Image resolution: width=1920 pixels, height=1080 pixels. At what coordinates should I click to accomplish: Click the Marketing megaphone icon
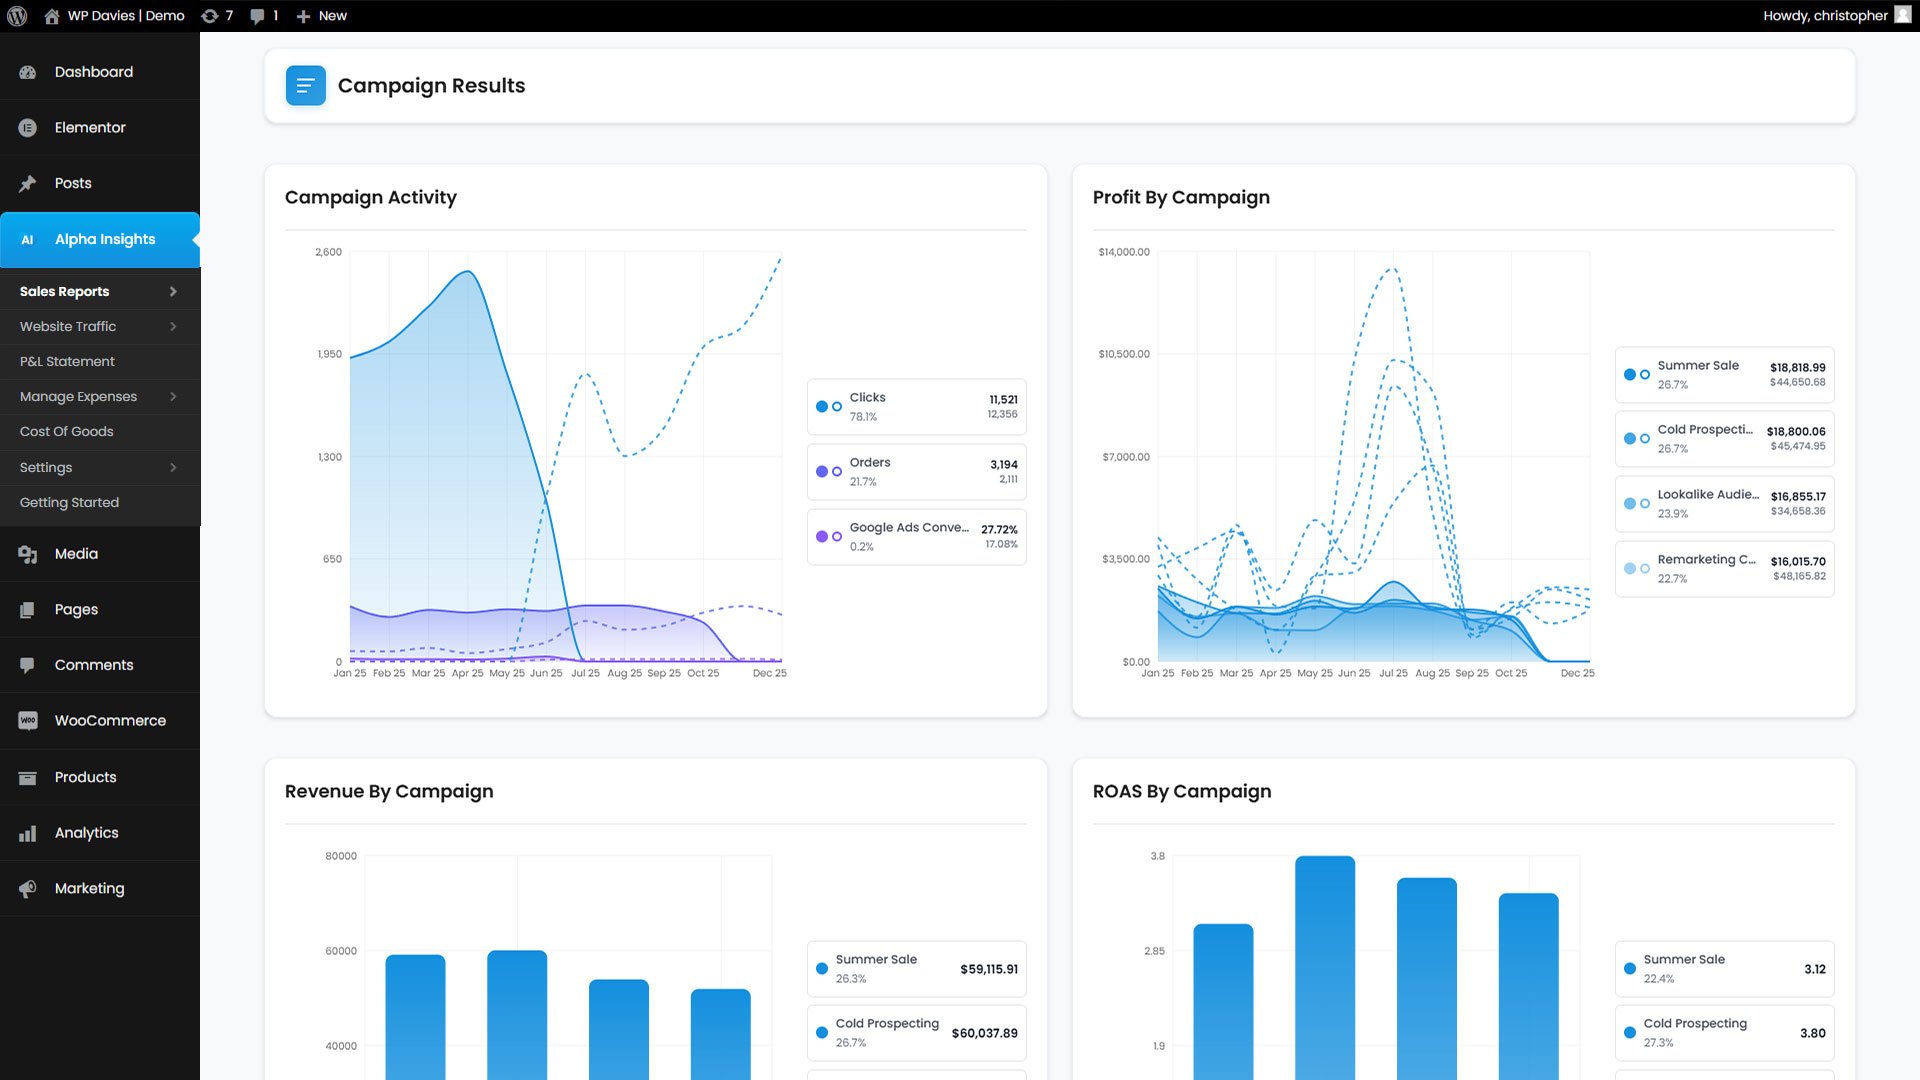coord(28,888)
